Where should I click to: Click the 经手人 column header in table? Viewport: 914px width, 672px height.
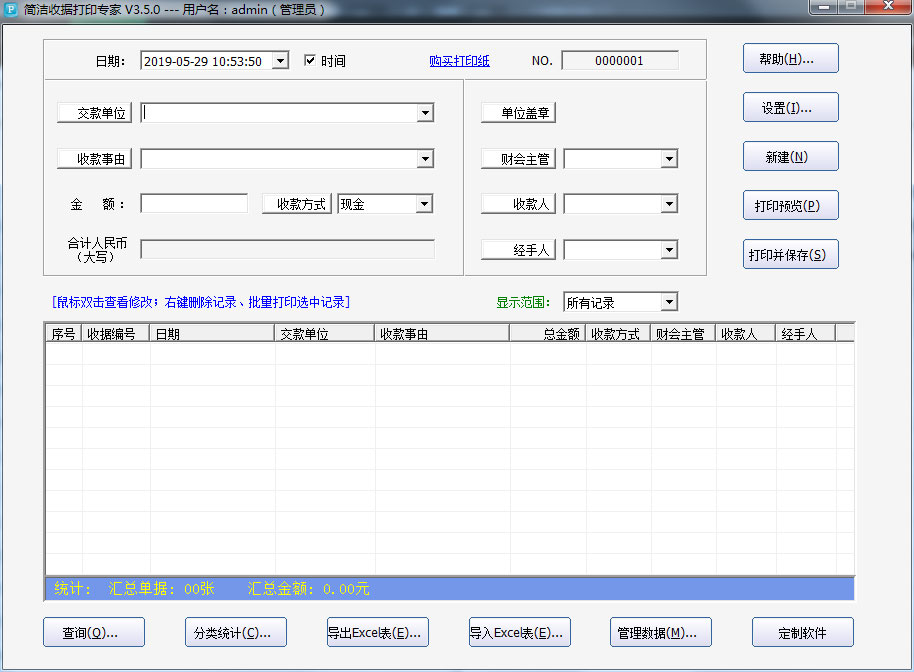coord(806,334)
